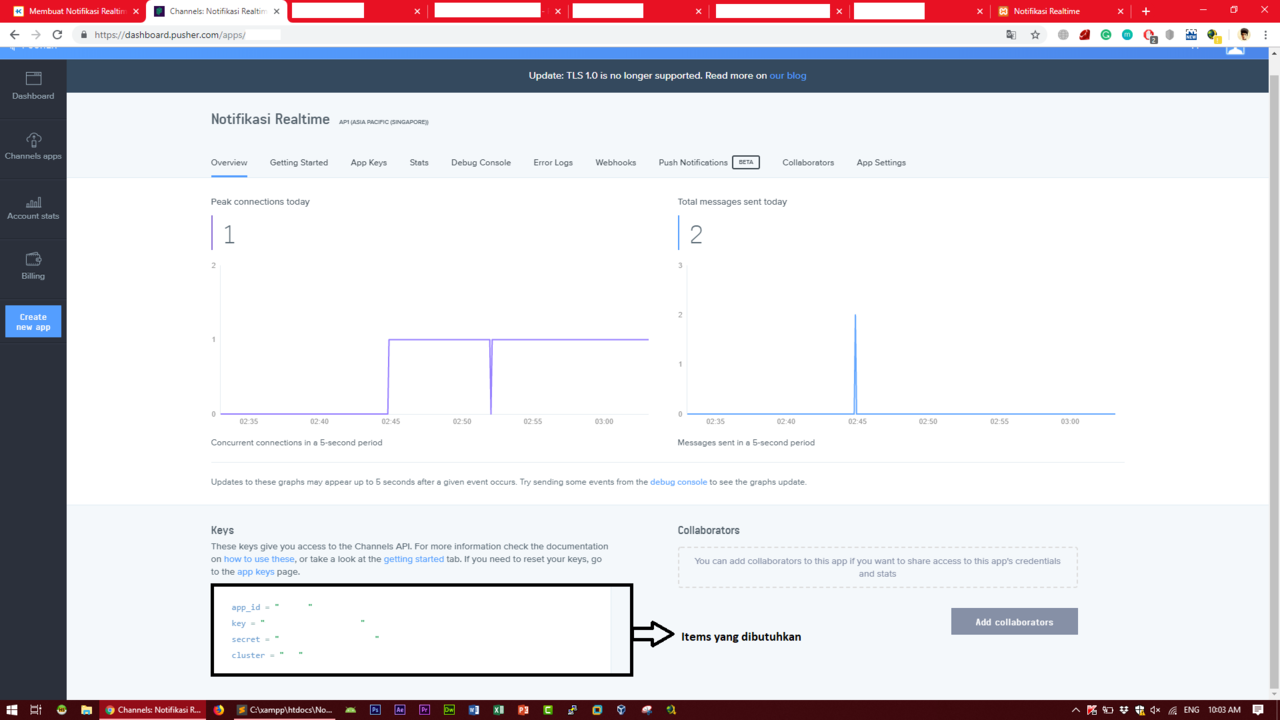Follow the 'our blog' link in banner

click(788, 75)
